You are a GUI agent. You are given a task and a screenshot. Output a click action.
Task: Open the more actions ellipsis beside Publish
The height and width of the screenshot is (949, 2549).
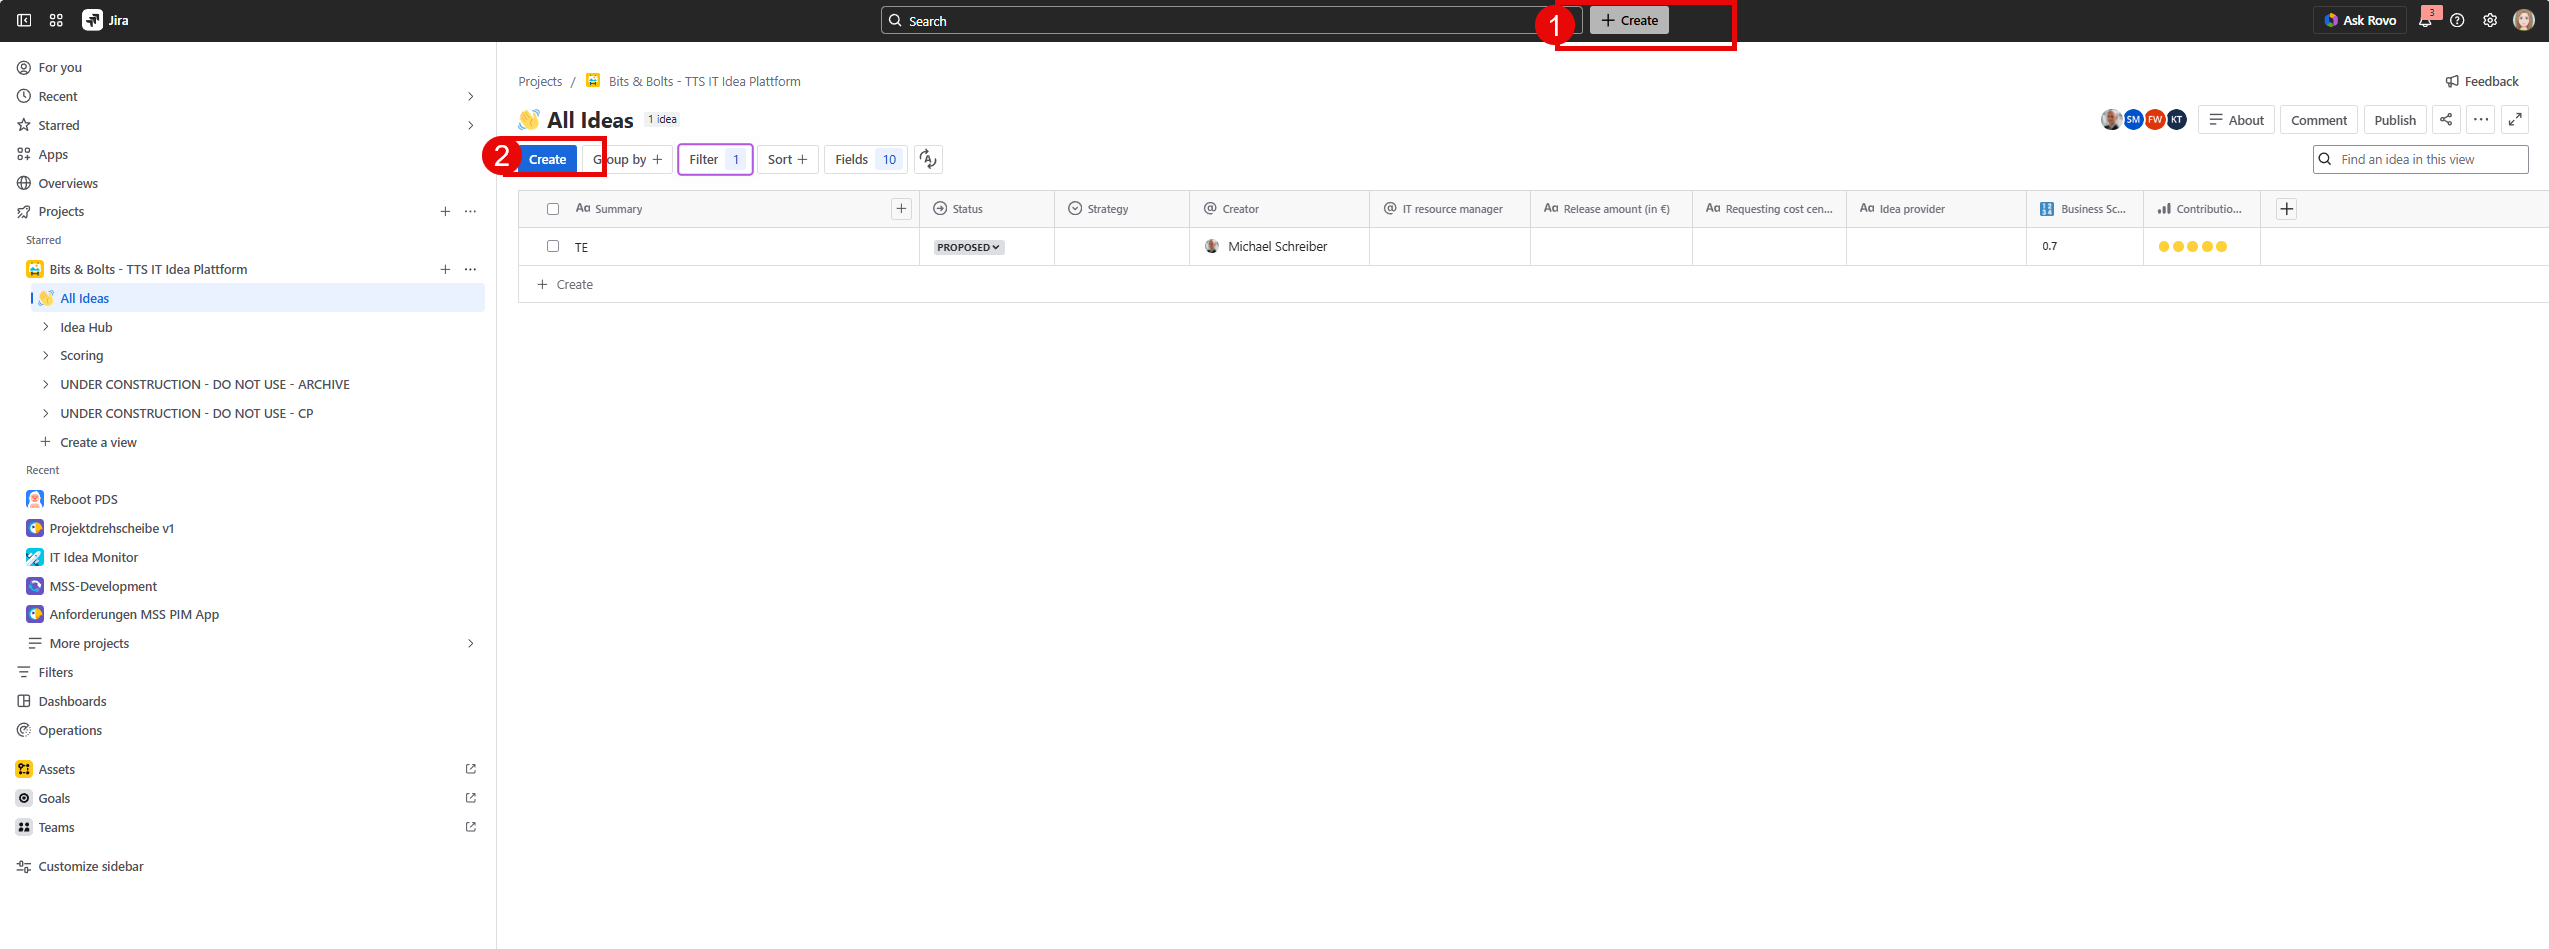(x=2481, y=120)
